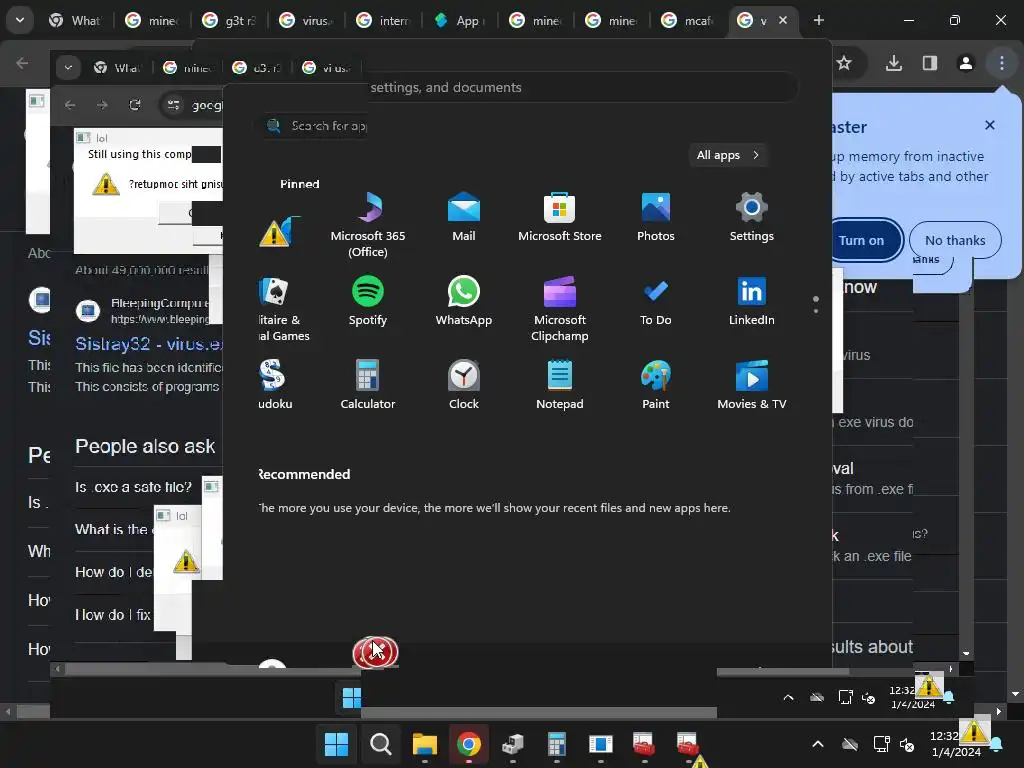Open Chrome three-dot menu
This screenshot has height=768, width=1024.
coord(1002,63)
